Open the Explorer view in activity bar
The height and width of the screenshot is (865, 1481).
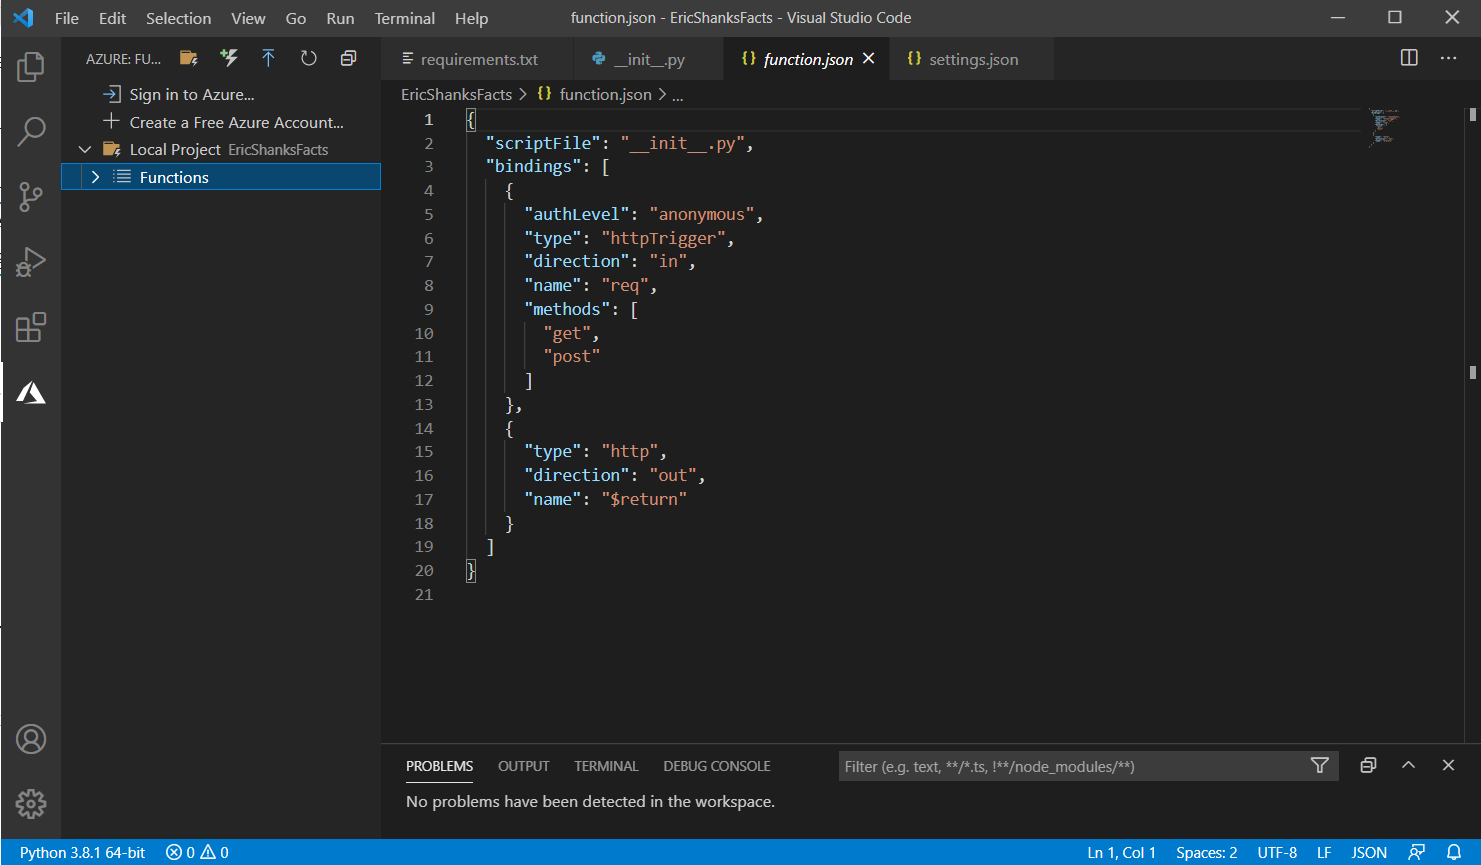tap(31, 67)
